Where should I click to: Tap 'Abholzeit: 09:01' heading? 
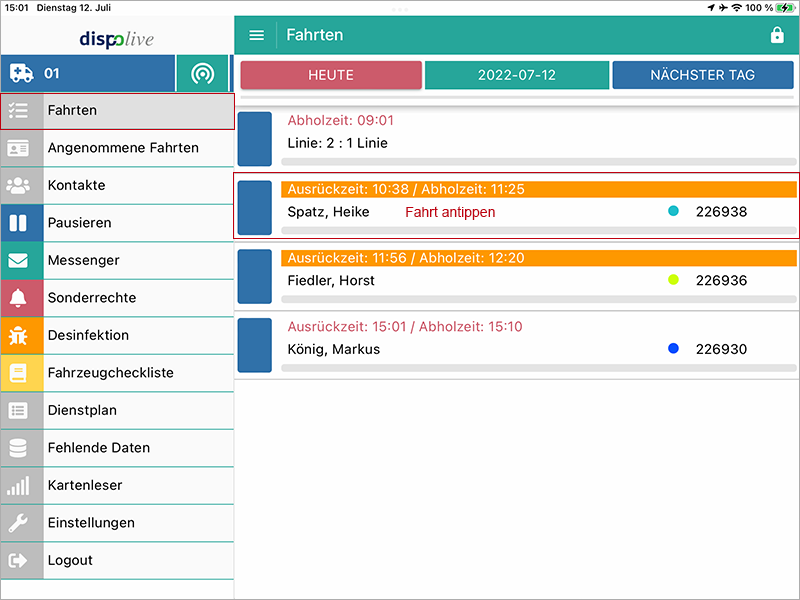click(340, 120)
